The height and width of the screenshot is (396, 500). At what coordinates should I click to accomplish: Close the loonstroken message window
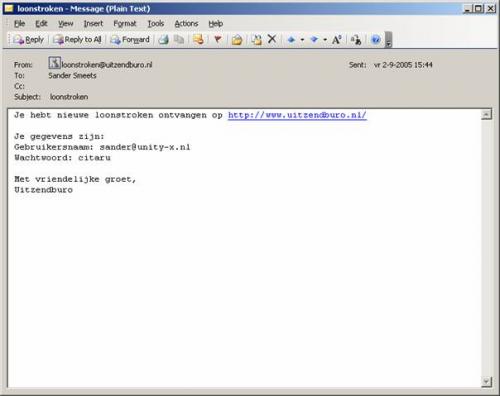(491, 9)
